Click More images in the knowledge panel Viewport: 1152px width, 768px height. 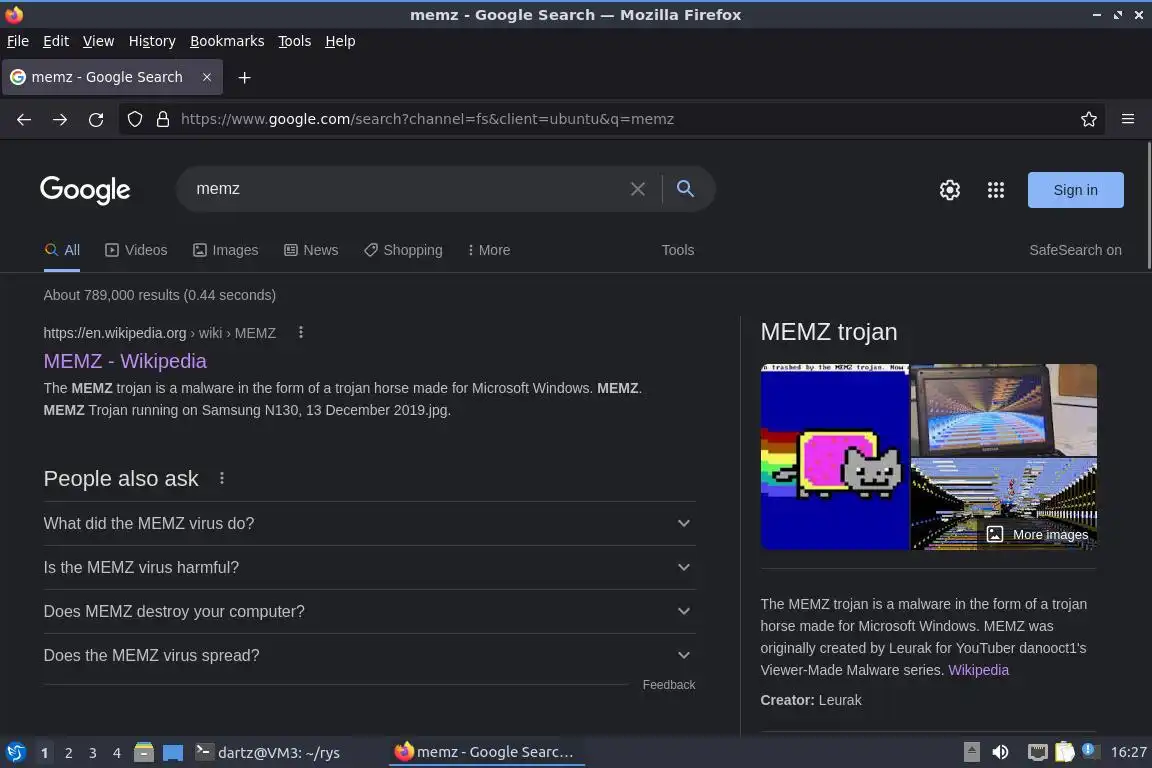click(x=1037, y=534)
